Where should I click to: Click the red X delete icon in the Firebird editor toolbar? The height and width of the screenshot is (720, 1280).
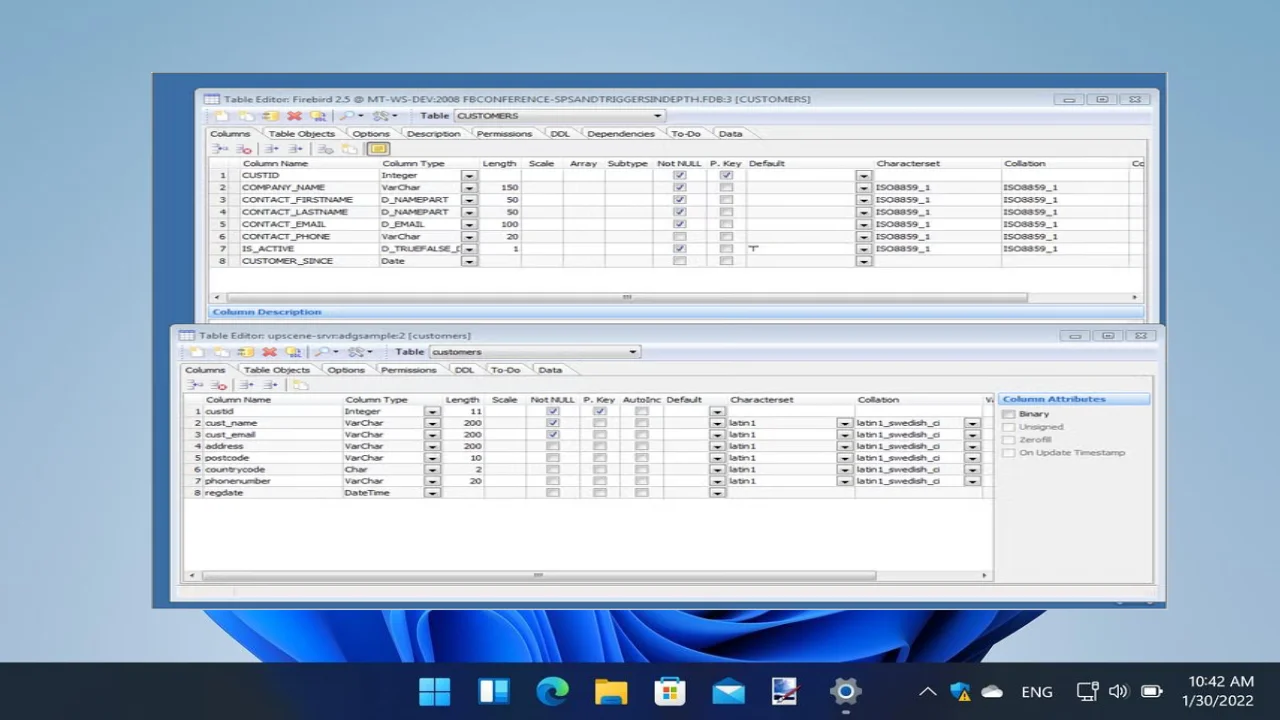pos(294,116)
